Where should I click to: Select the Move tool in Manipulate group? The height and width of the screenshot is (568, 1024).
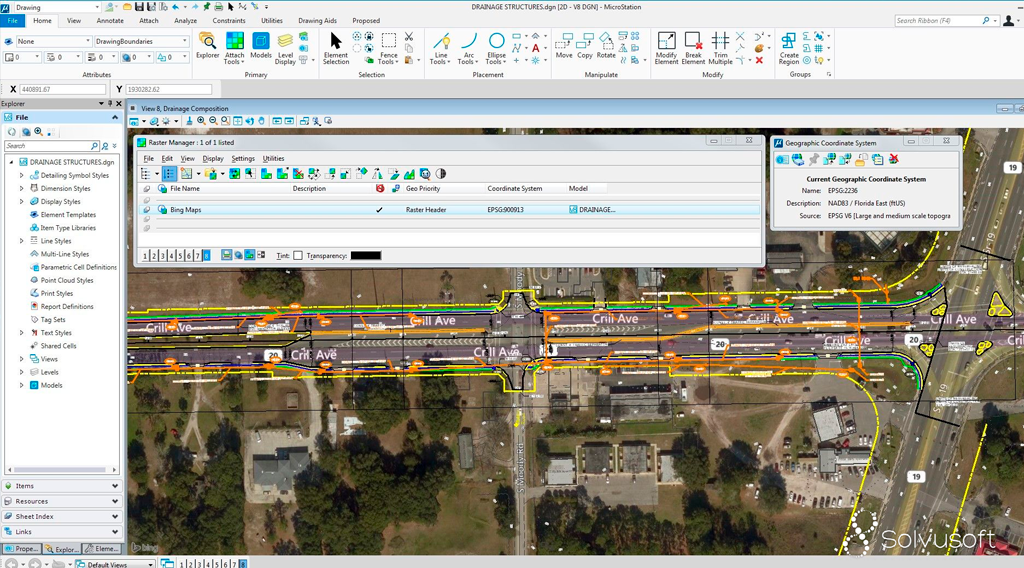click(x=564, y=46)
